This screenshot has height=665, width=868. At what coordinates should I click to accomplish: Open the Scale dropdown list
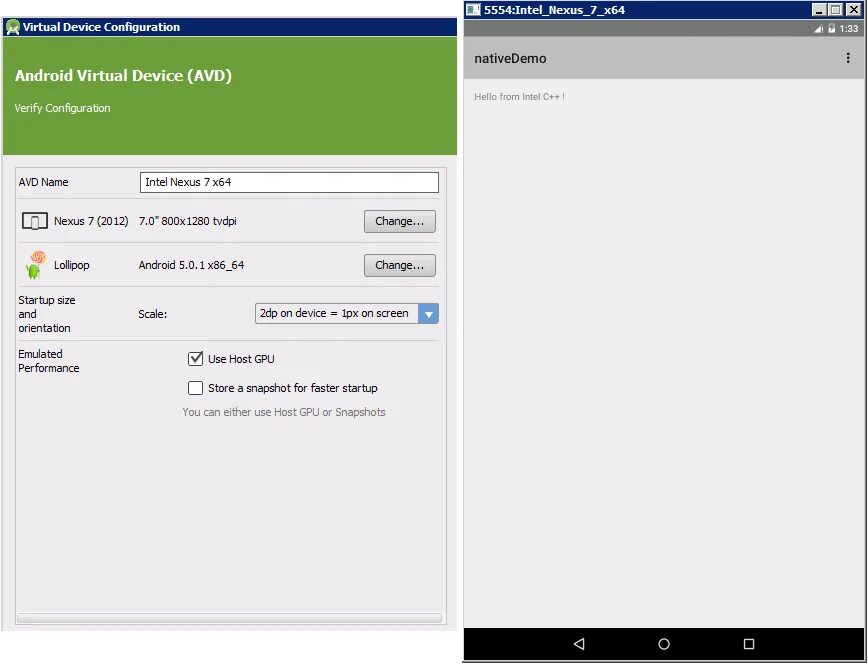(347, 313)
